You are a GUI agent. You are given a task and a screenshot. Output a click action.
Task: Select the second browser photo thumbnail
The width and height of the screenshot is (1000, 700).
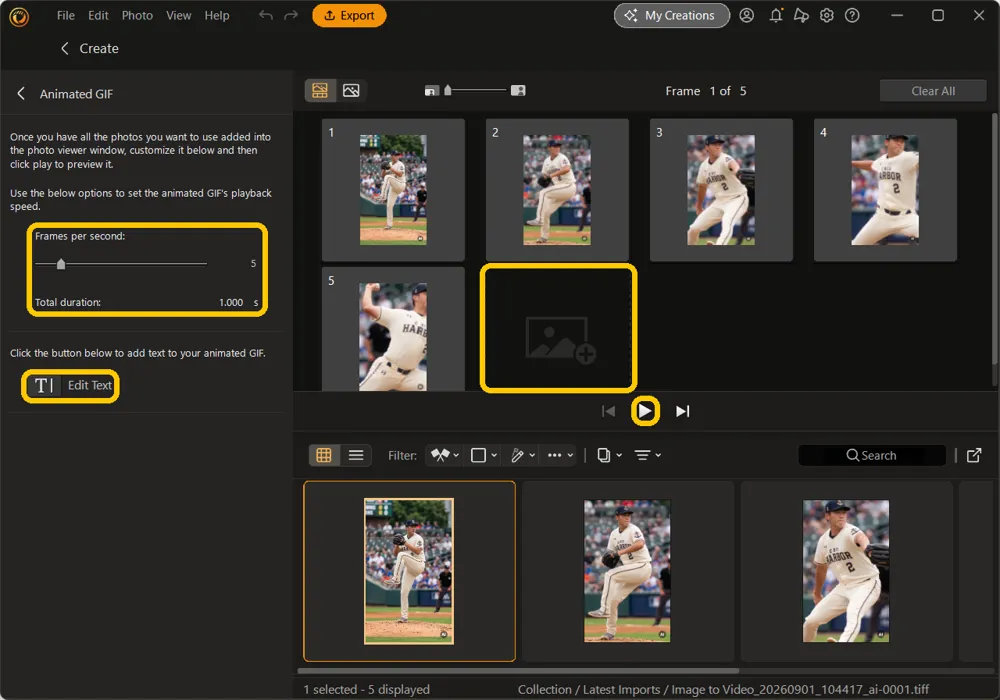coord(628,571)
